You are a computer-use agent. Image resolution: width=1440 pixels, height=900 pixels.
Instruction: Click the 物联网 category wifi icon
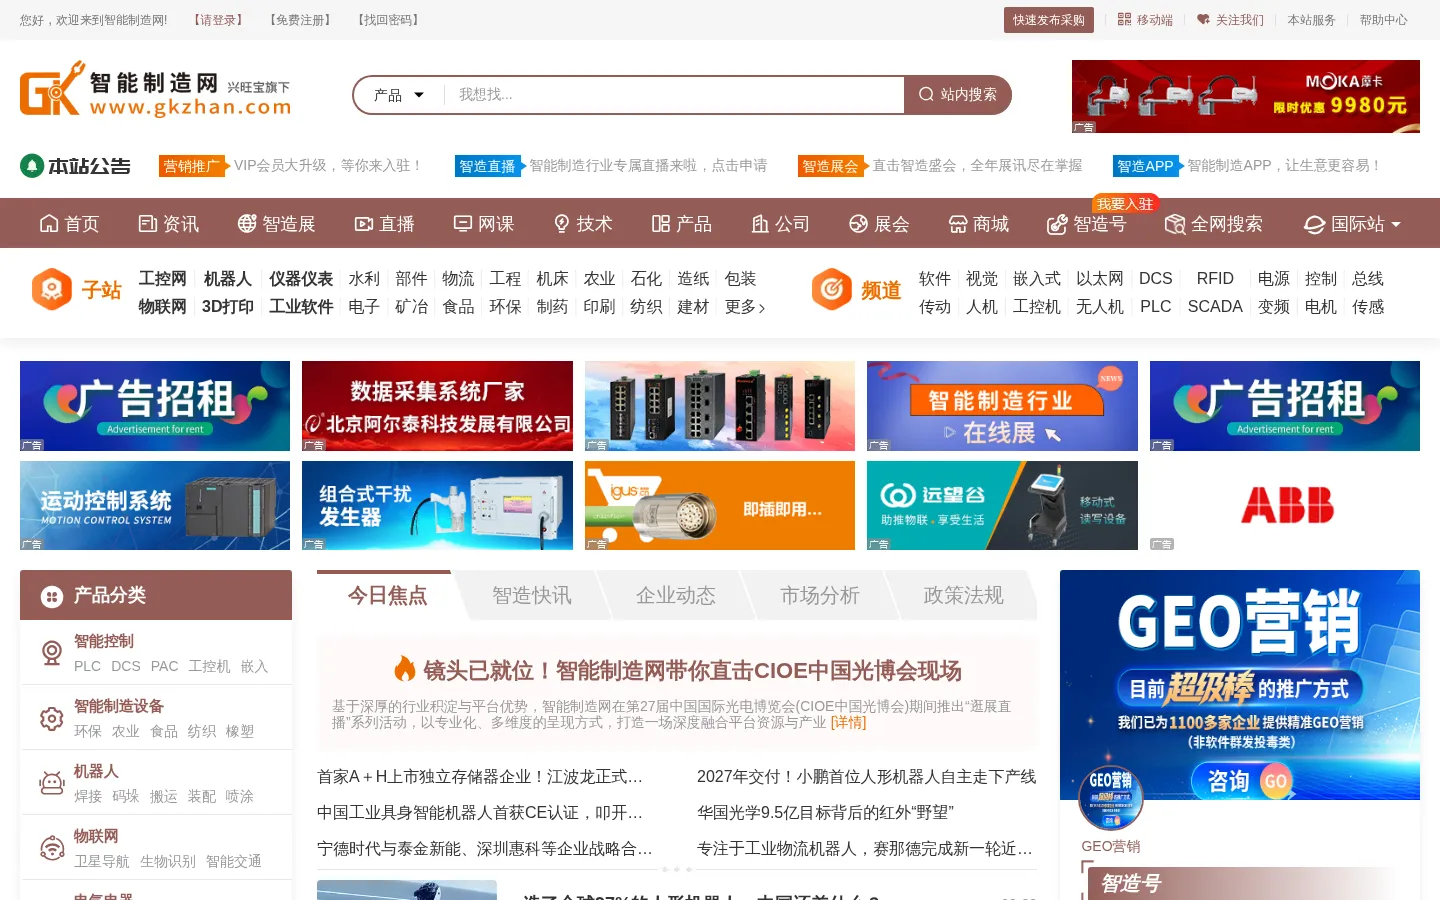(x=52, y=848)
